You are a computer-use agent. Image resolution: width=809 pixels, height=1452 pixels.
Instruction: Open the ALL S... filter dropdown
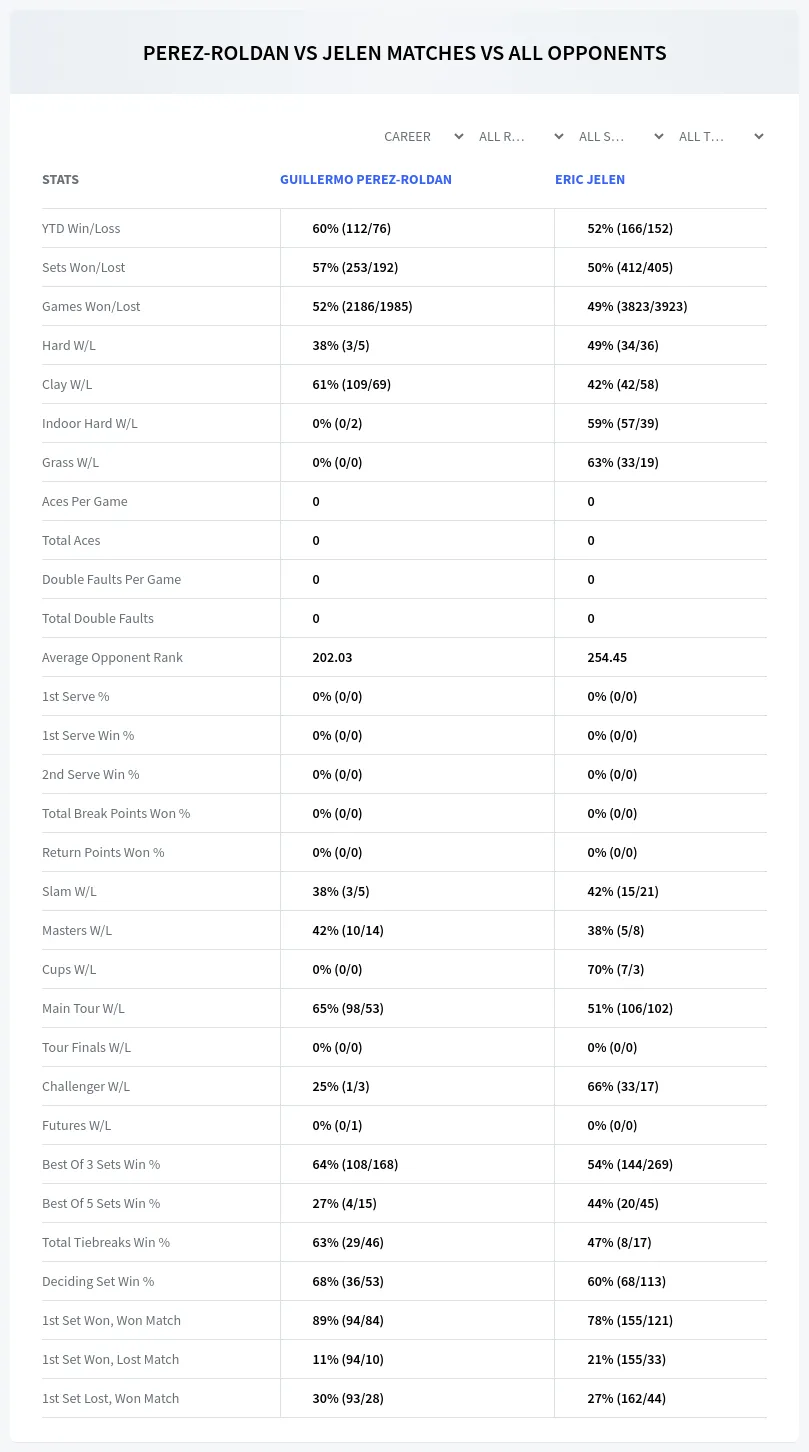pos(620,136)
